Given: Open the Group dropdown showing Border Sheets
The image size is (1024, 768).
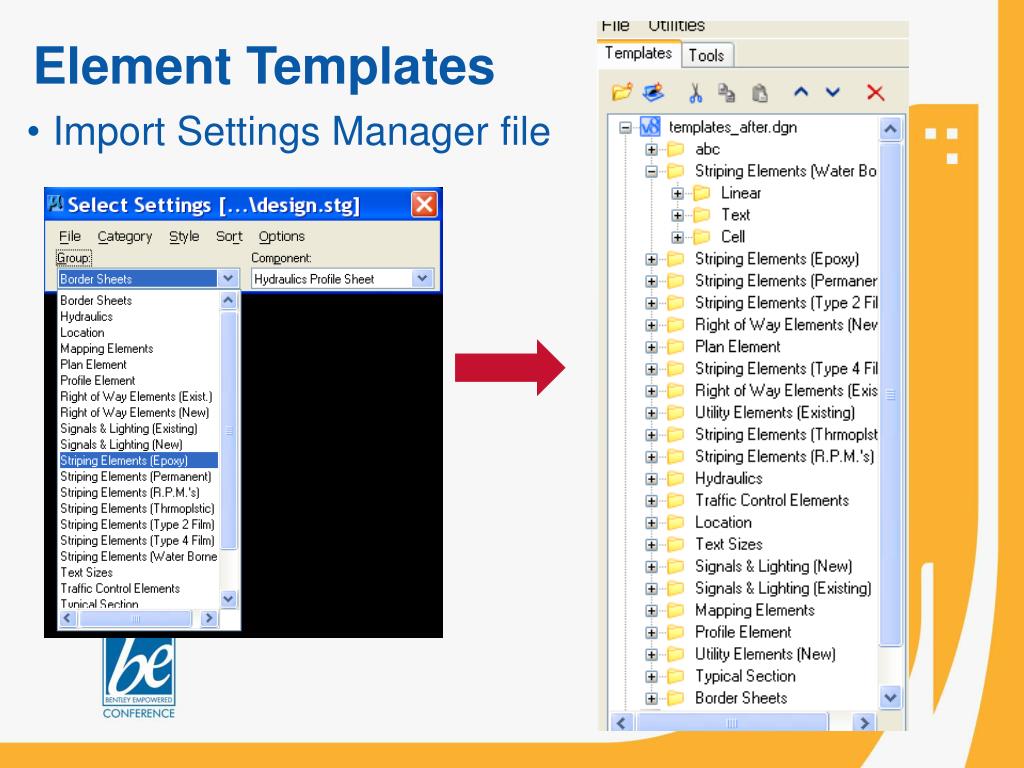Looking at the screenshot, I should (x=228, y=279).
